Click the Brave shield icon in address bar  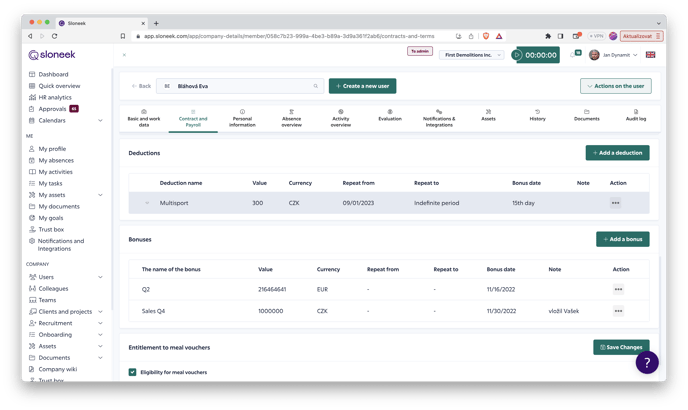pos(486,36)
